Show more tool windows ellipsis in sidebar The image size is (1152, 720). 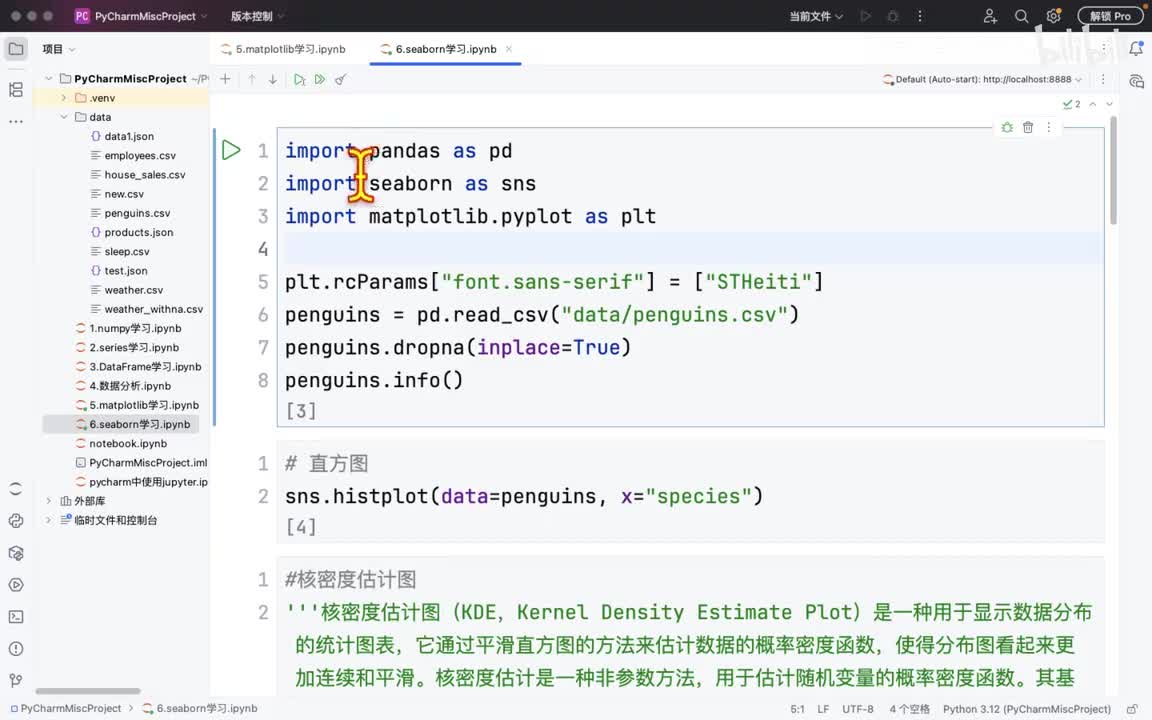click(15, 121)
